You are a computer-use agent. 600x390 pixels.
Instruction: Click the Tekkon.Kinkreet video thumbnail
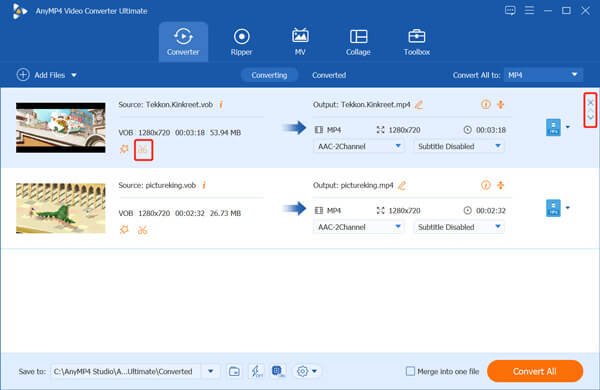click(x=61, y=127)
